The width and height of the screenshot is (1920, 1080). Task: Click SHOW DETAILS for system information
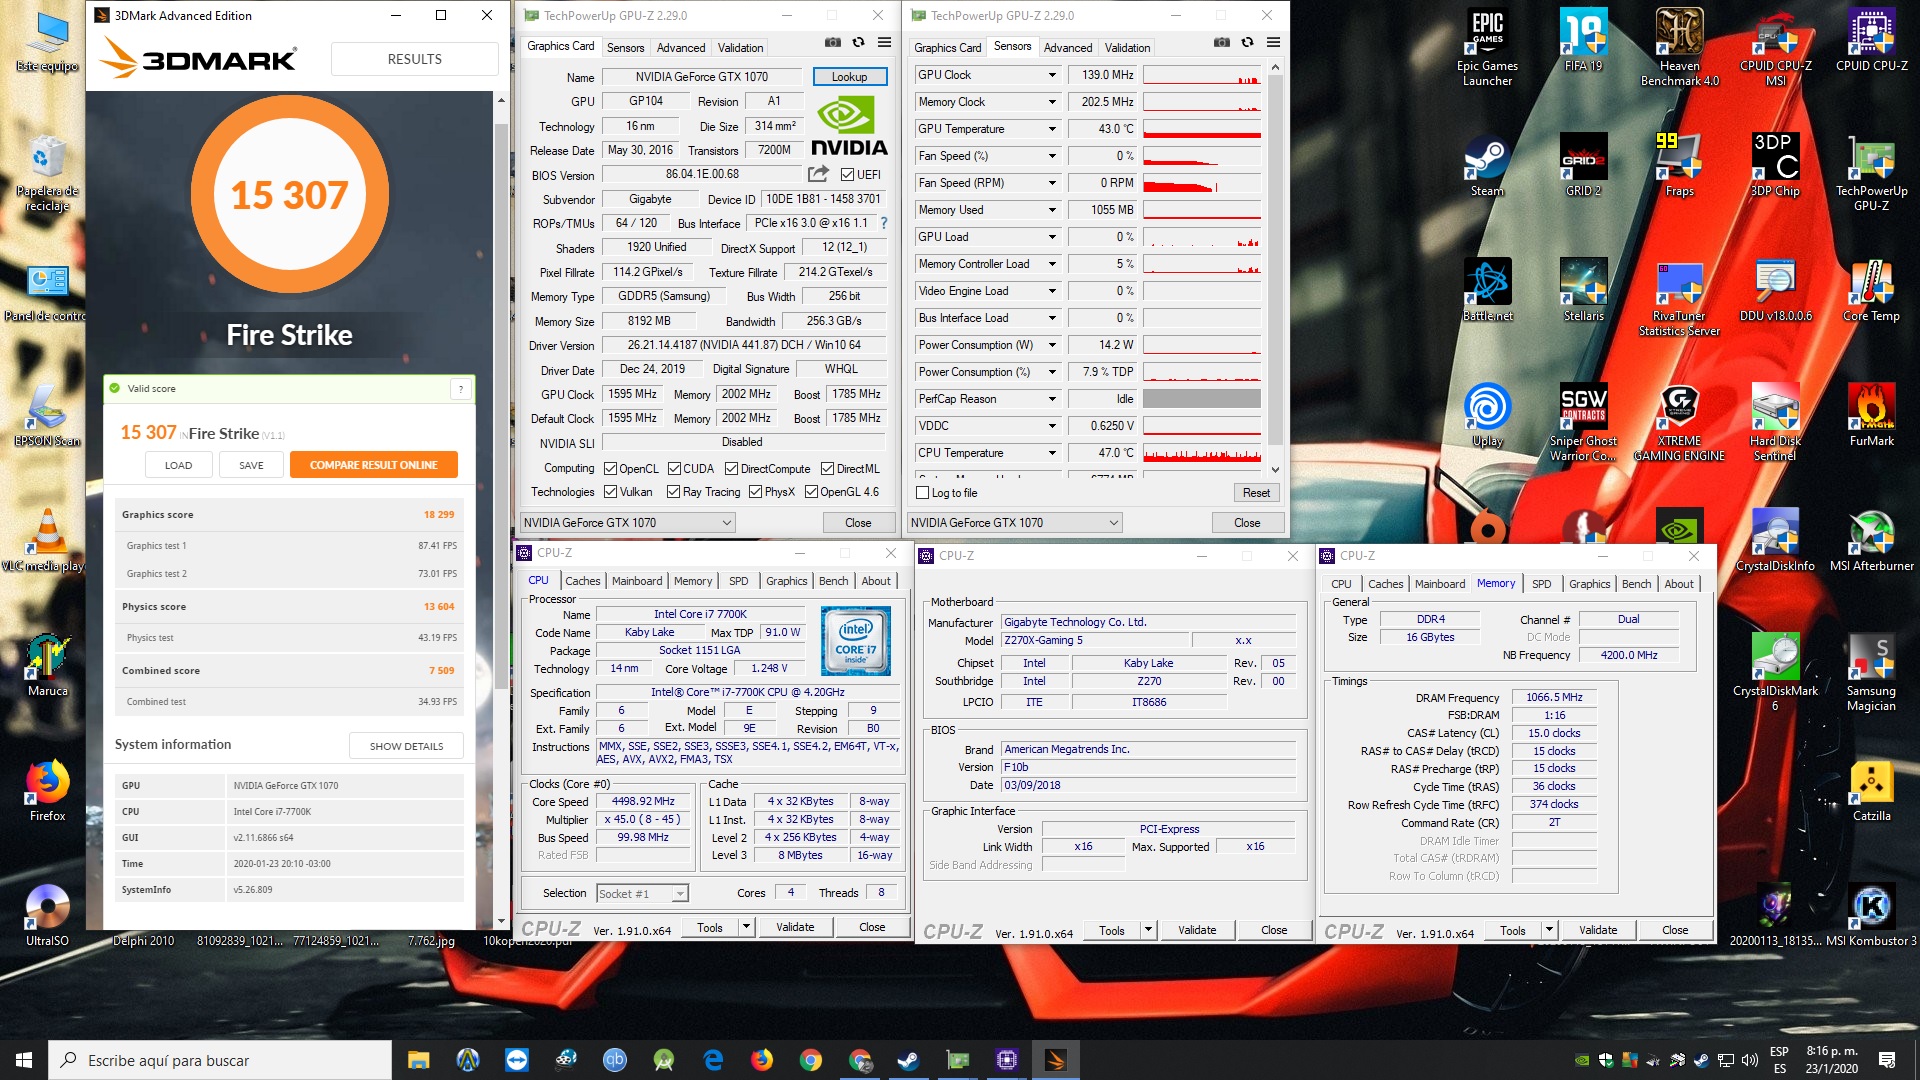click(x=406, y=746)
